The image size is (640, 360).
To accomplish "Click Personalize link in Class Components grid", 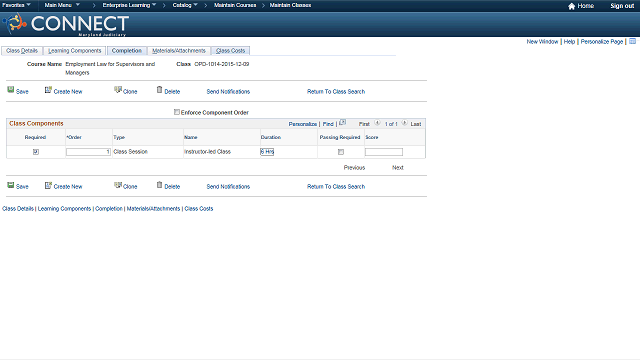I will pyautogui.click(x=302, y=124).
